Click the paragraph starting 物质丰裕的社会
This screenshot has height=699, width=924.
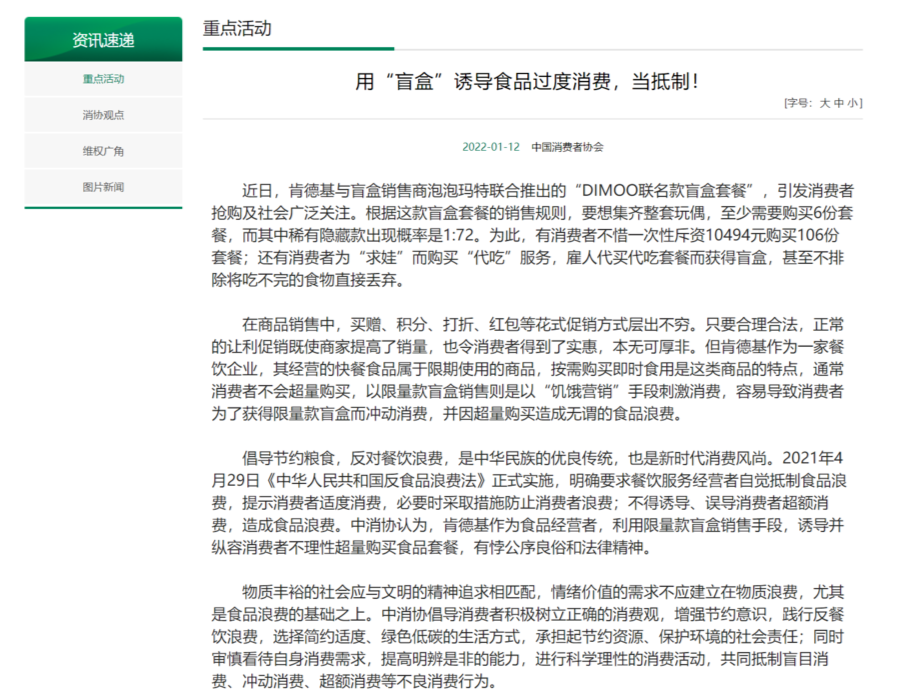[528, 637]
